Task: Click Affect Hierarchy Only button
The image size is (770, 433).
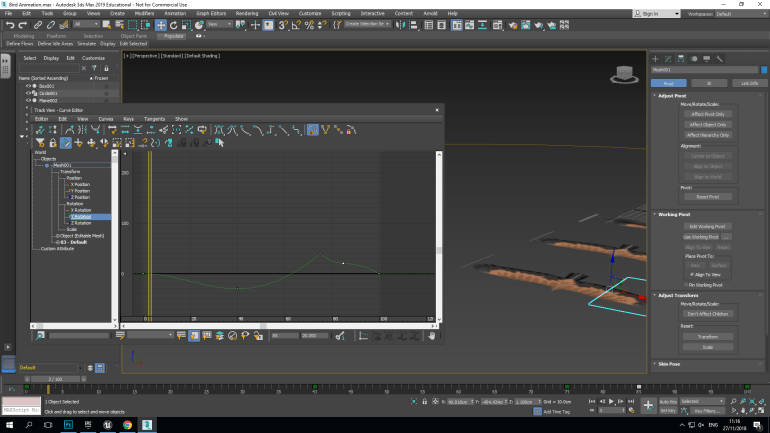Action: 708,135
